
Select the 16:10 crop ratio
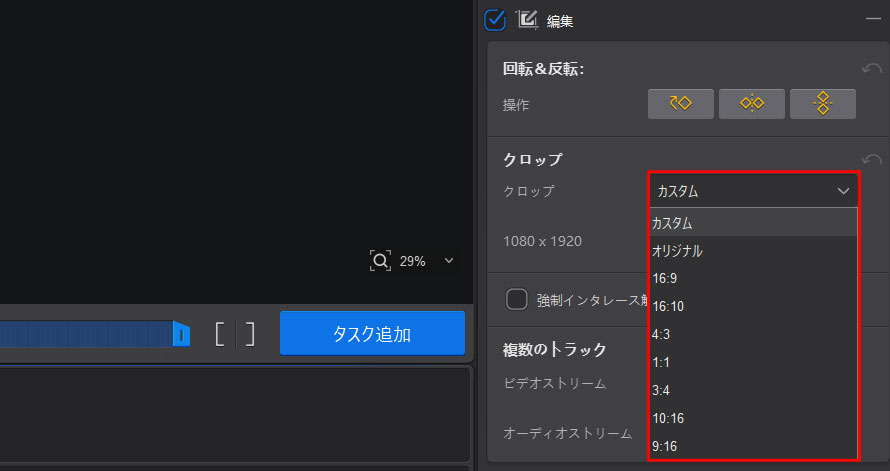(x=753, y=306)
